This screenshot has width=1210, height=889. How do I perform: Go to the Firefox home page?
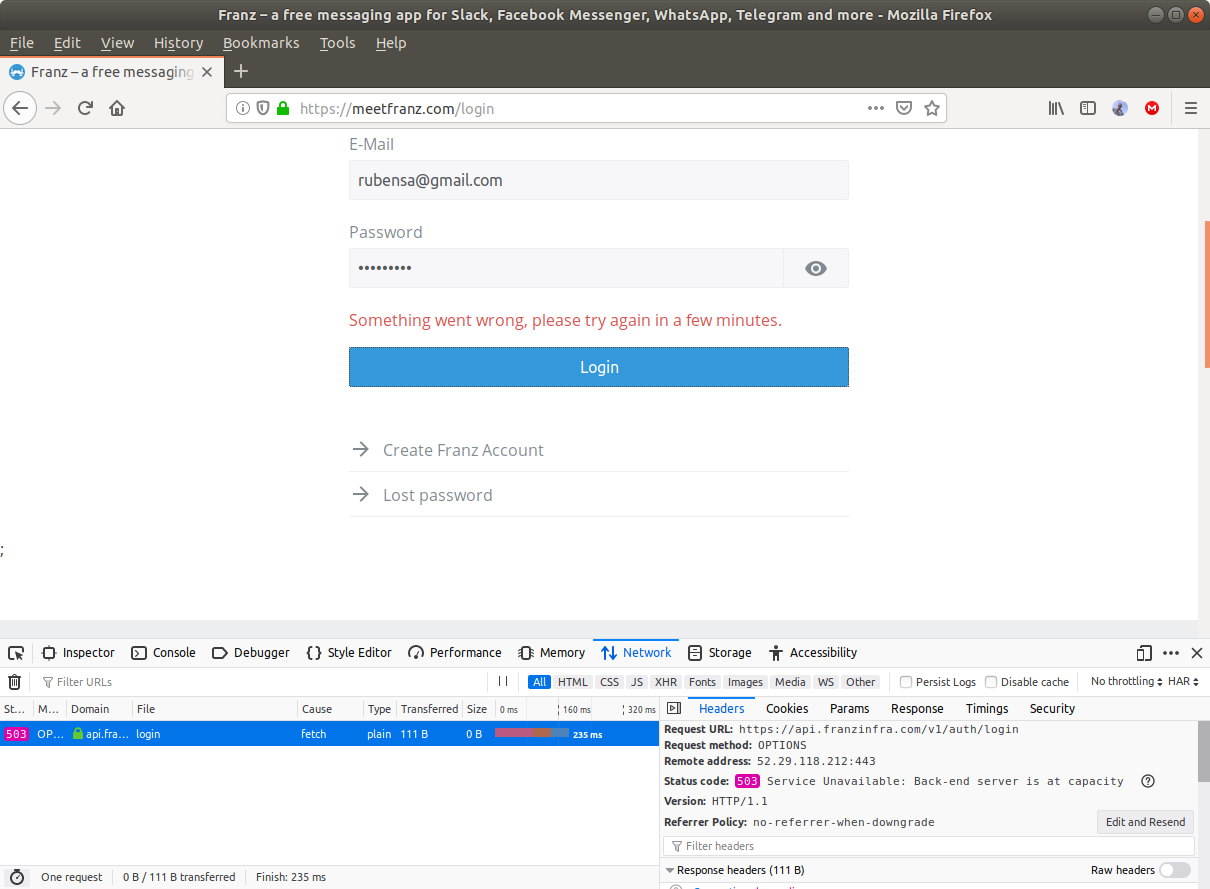tap(117, 108)
